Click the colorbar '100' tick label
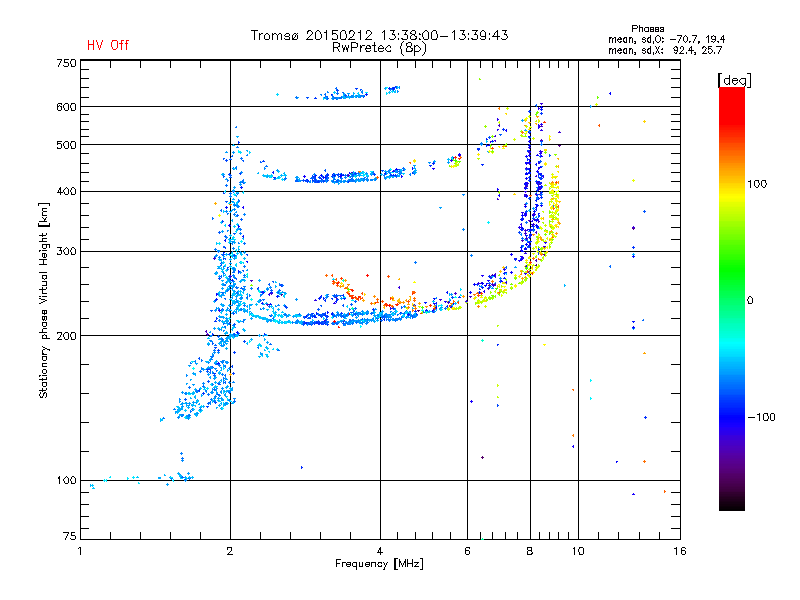800x600 pixels. [757, 184]
